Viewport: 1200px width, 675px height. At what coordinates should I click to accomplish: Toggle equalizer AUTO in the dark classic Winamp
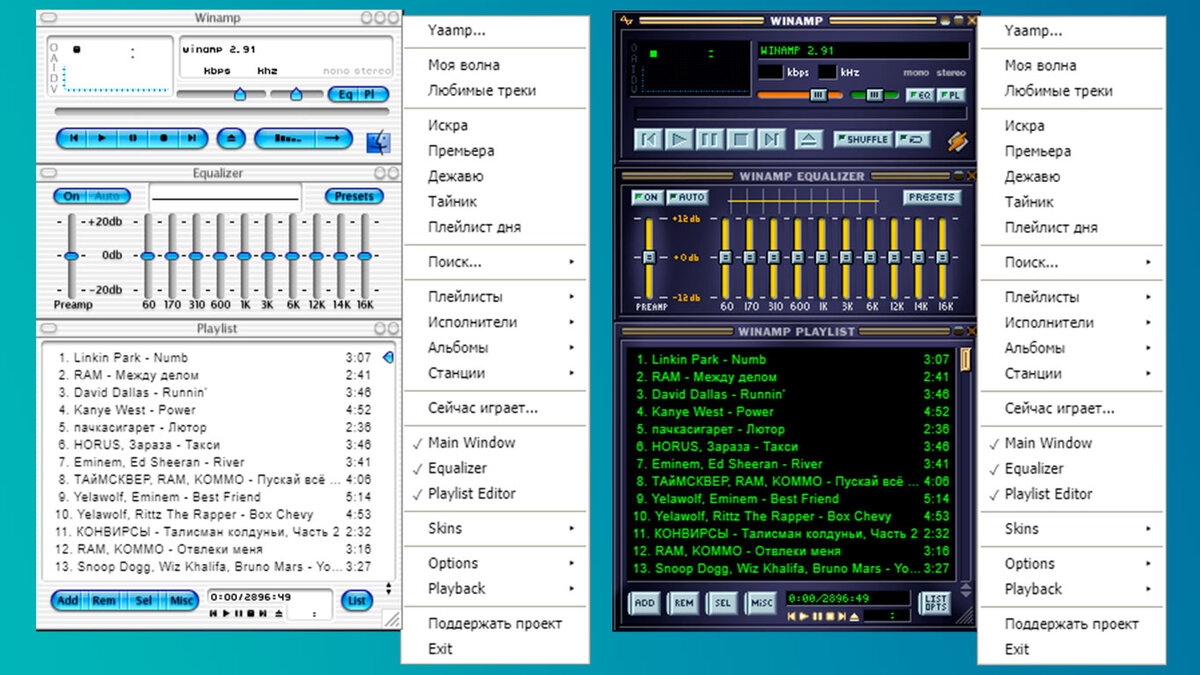click(x=688, y=197)
